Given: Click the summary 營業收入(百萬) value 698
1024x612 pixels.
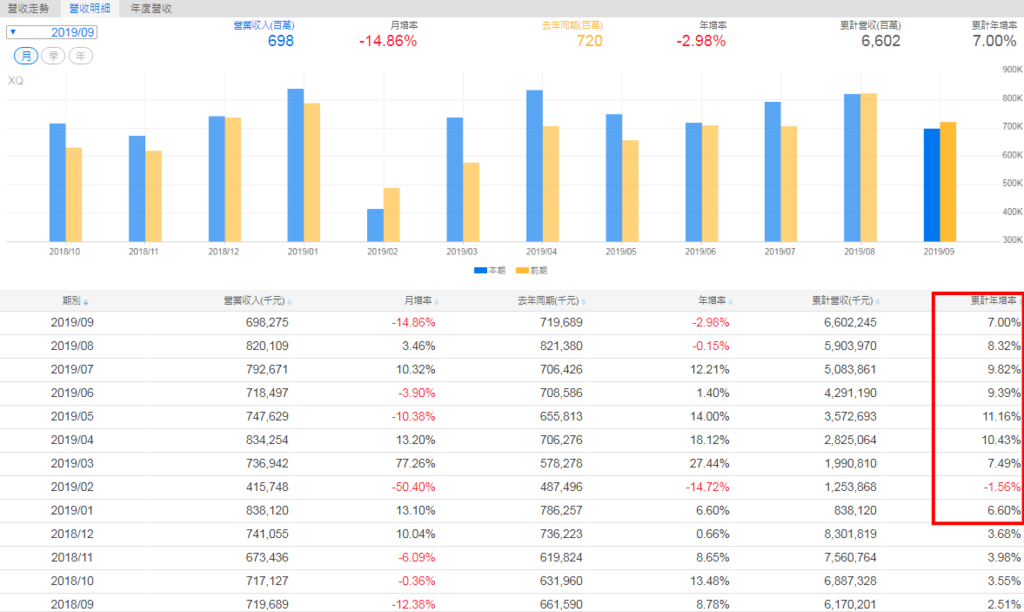Looking at the screenshot, I should click(281, 41).
